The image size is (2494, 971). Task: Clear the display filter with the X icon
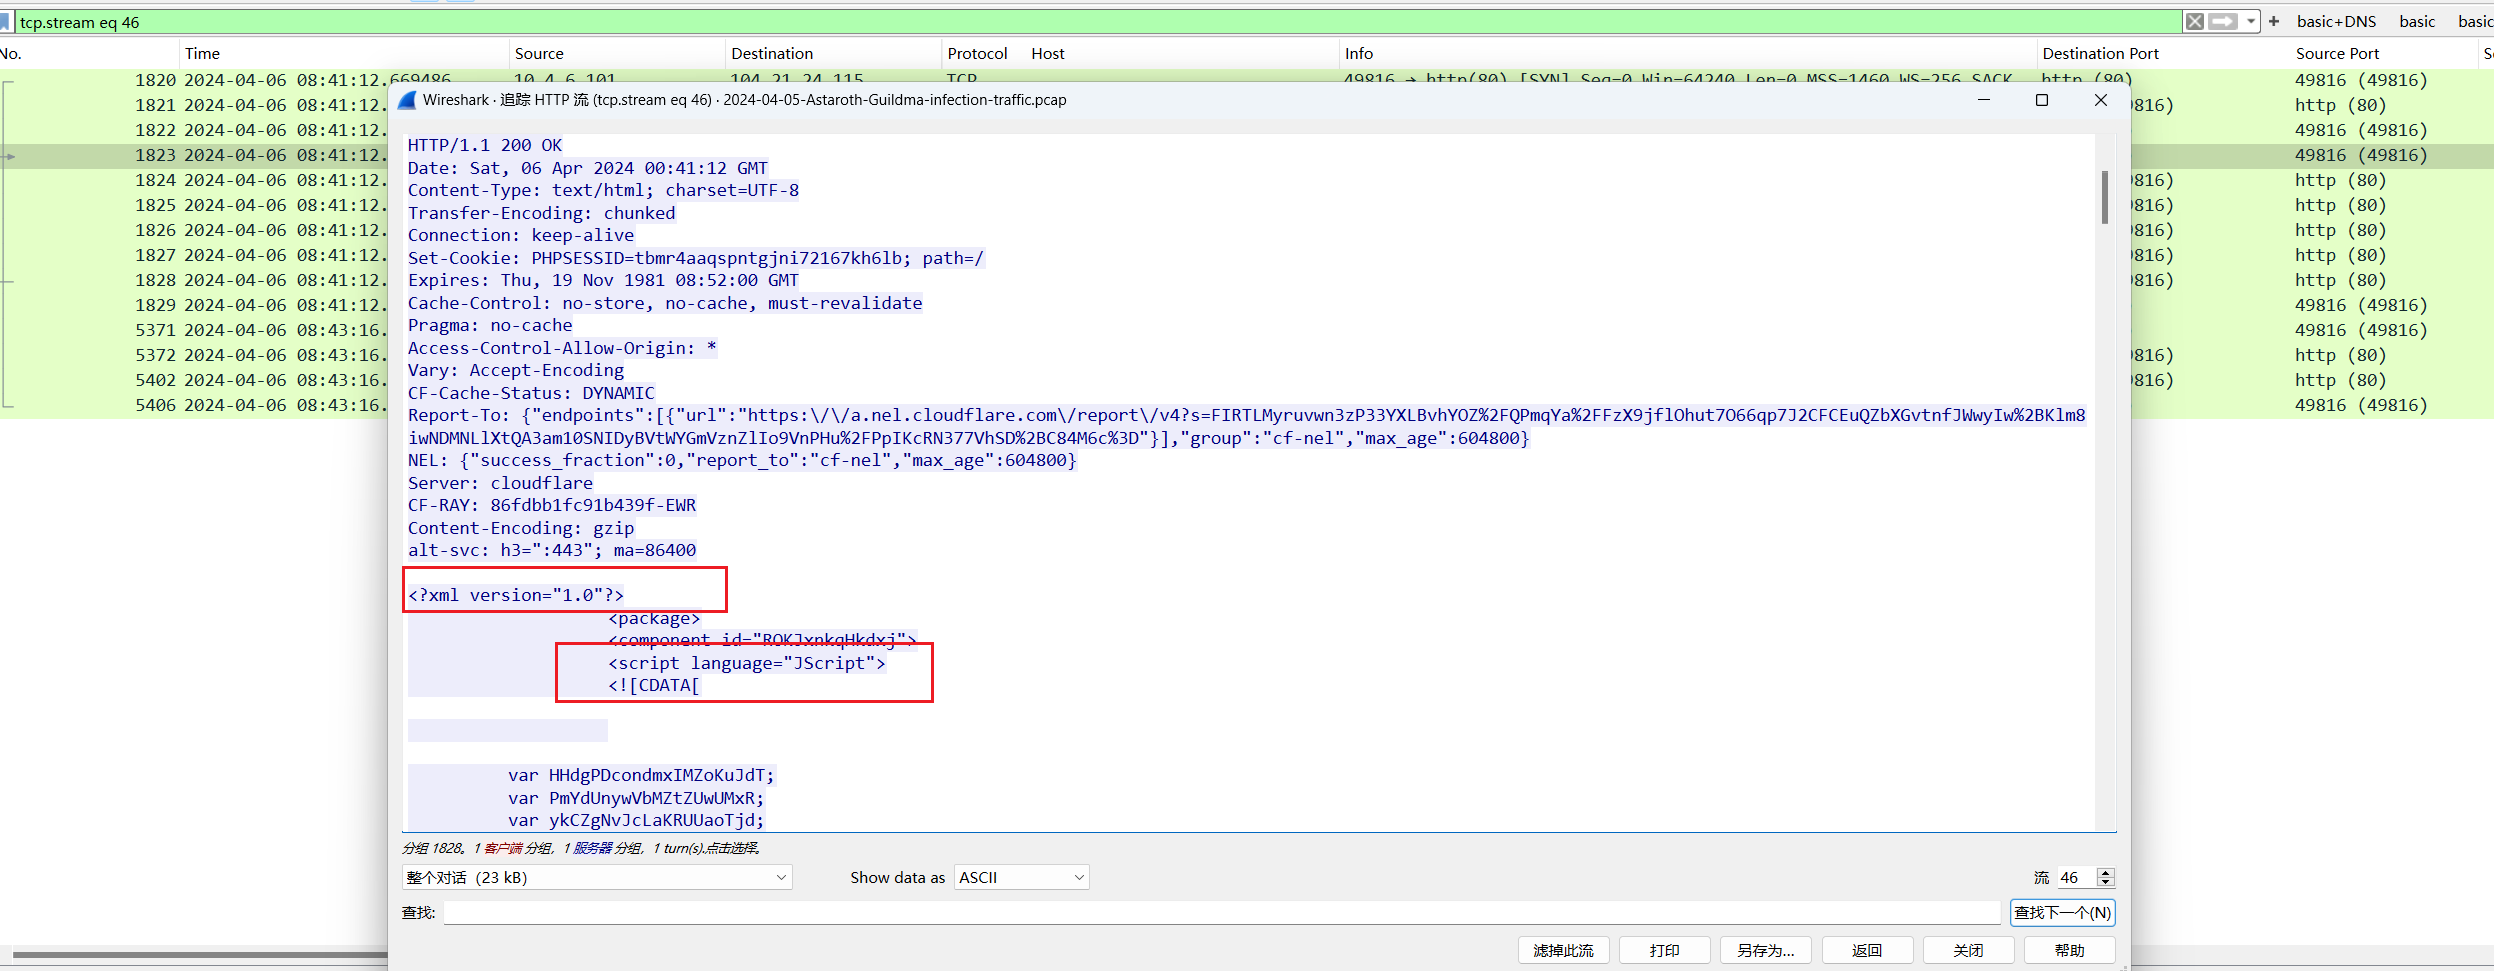2194,21
